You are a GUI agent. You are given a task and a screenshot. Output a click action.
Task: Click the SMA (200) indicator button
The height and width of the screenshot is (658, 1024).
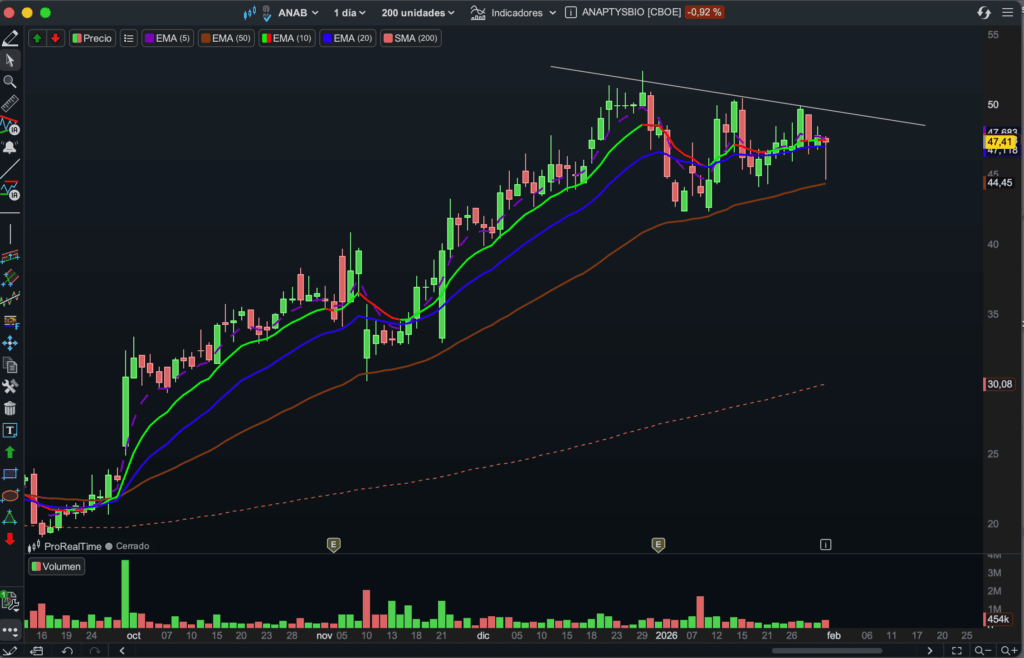(x=411, y=38)
